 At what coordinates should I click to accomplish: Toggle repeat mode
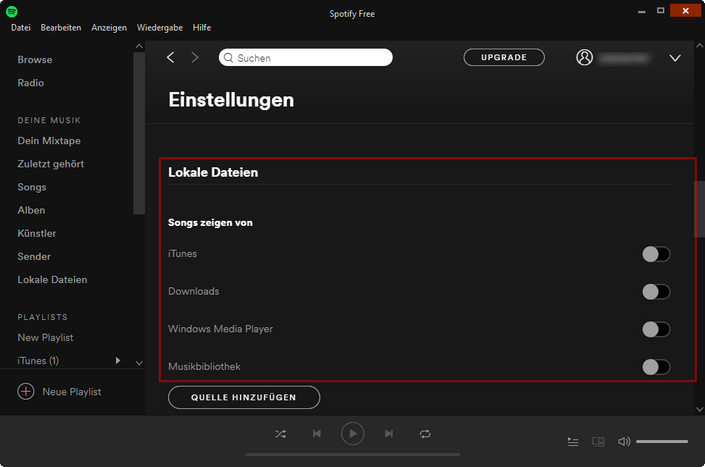(x=425, y=434)
